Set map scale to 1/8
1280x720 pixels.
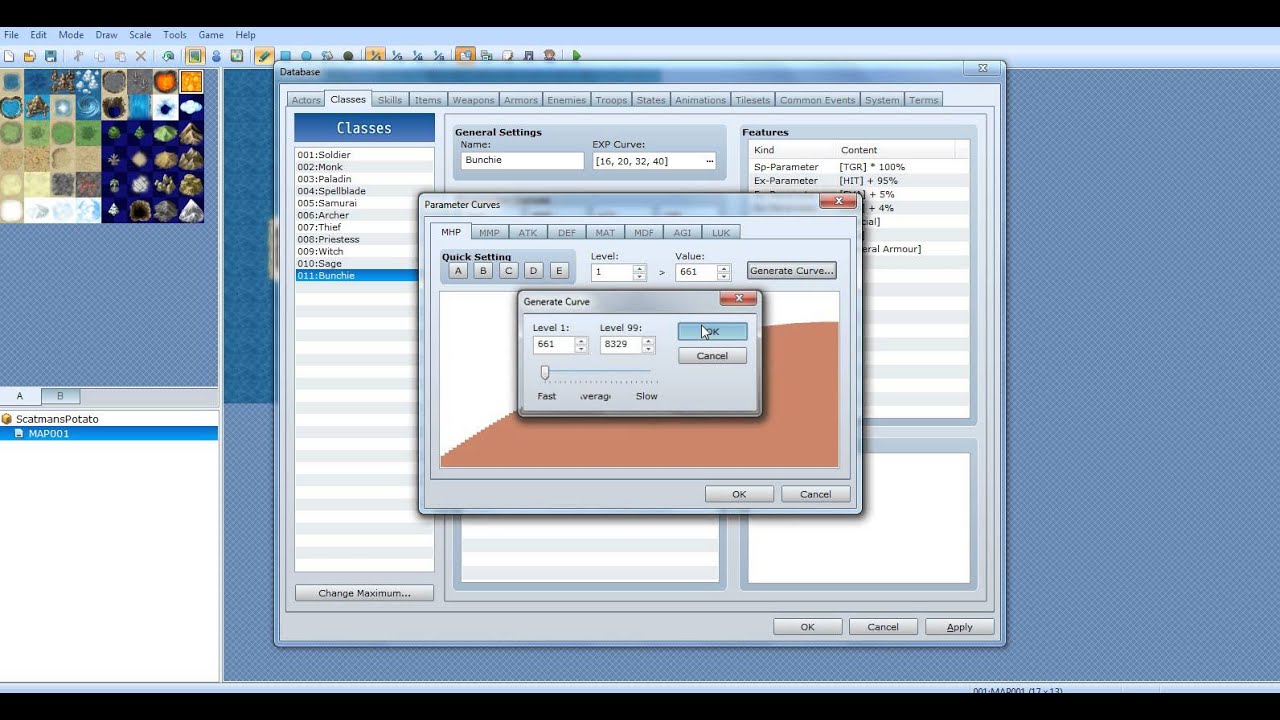tap(438, 56)
